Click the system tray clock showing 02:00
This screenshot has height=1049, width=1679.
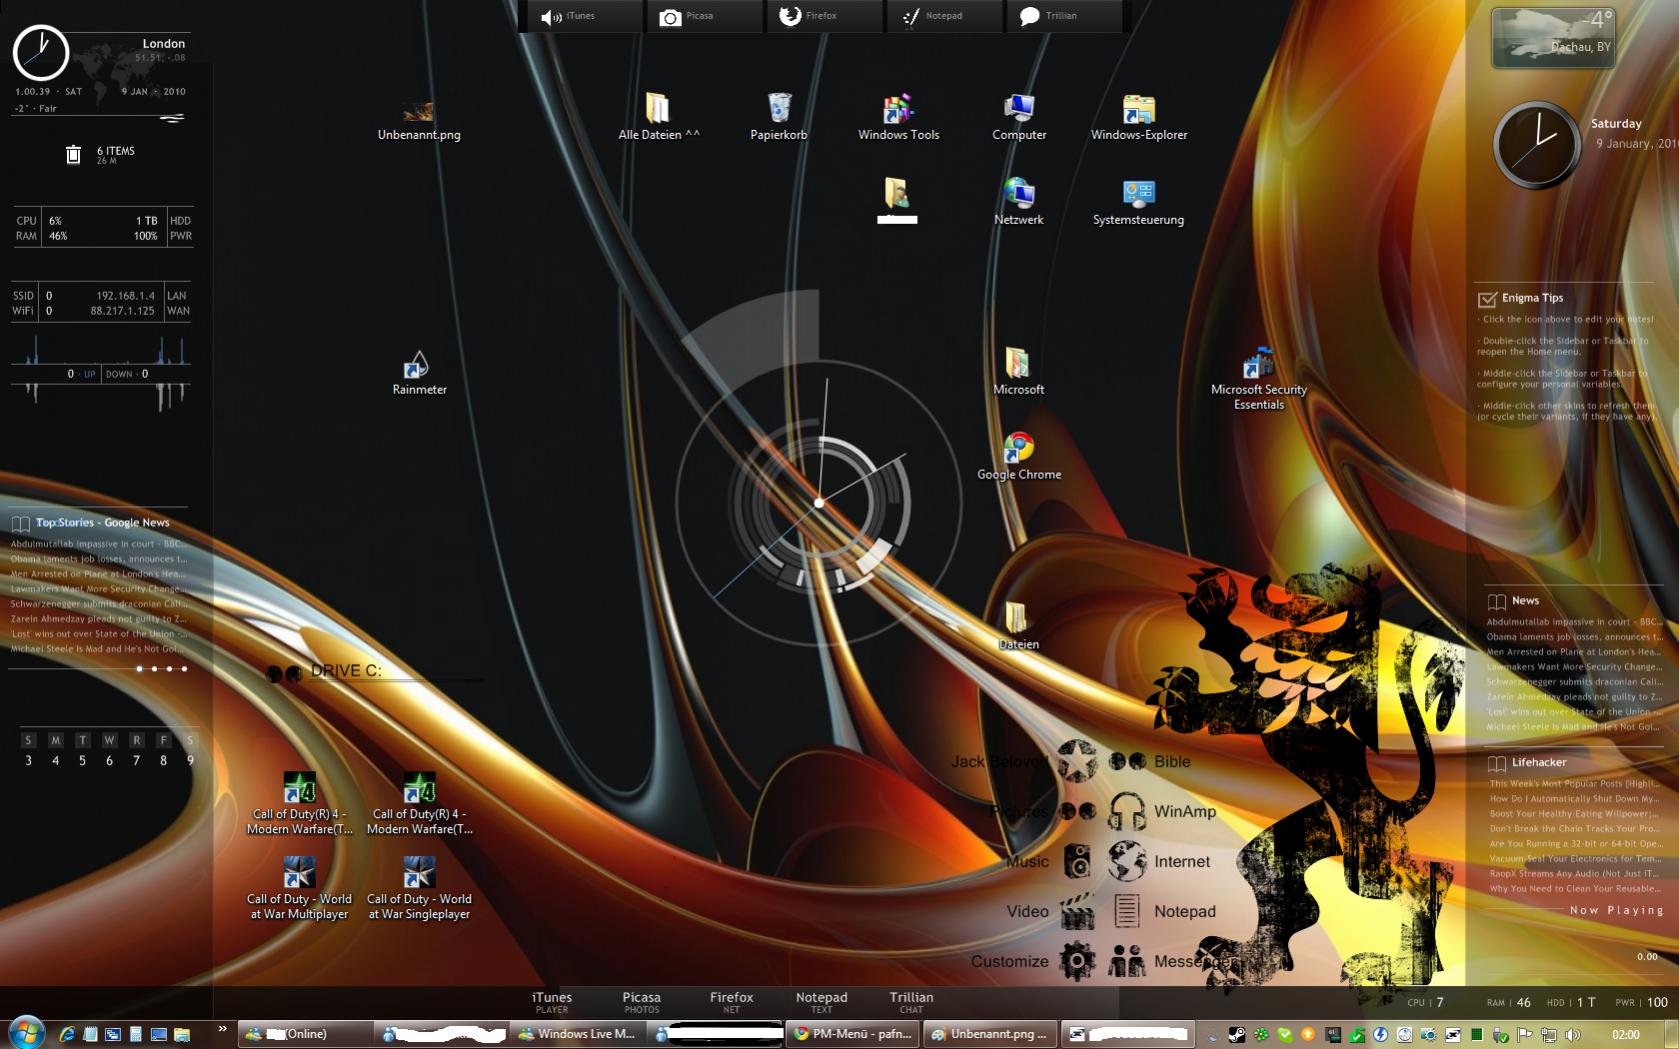point(1626,1035)
